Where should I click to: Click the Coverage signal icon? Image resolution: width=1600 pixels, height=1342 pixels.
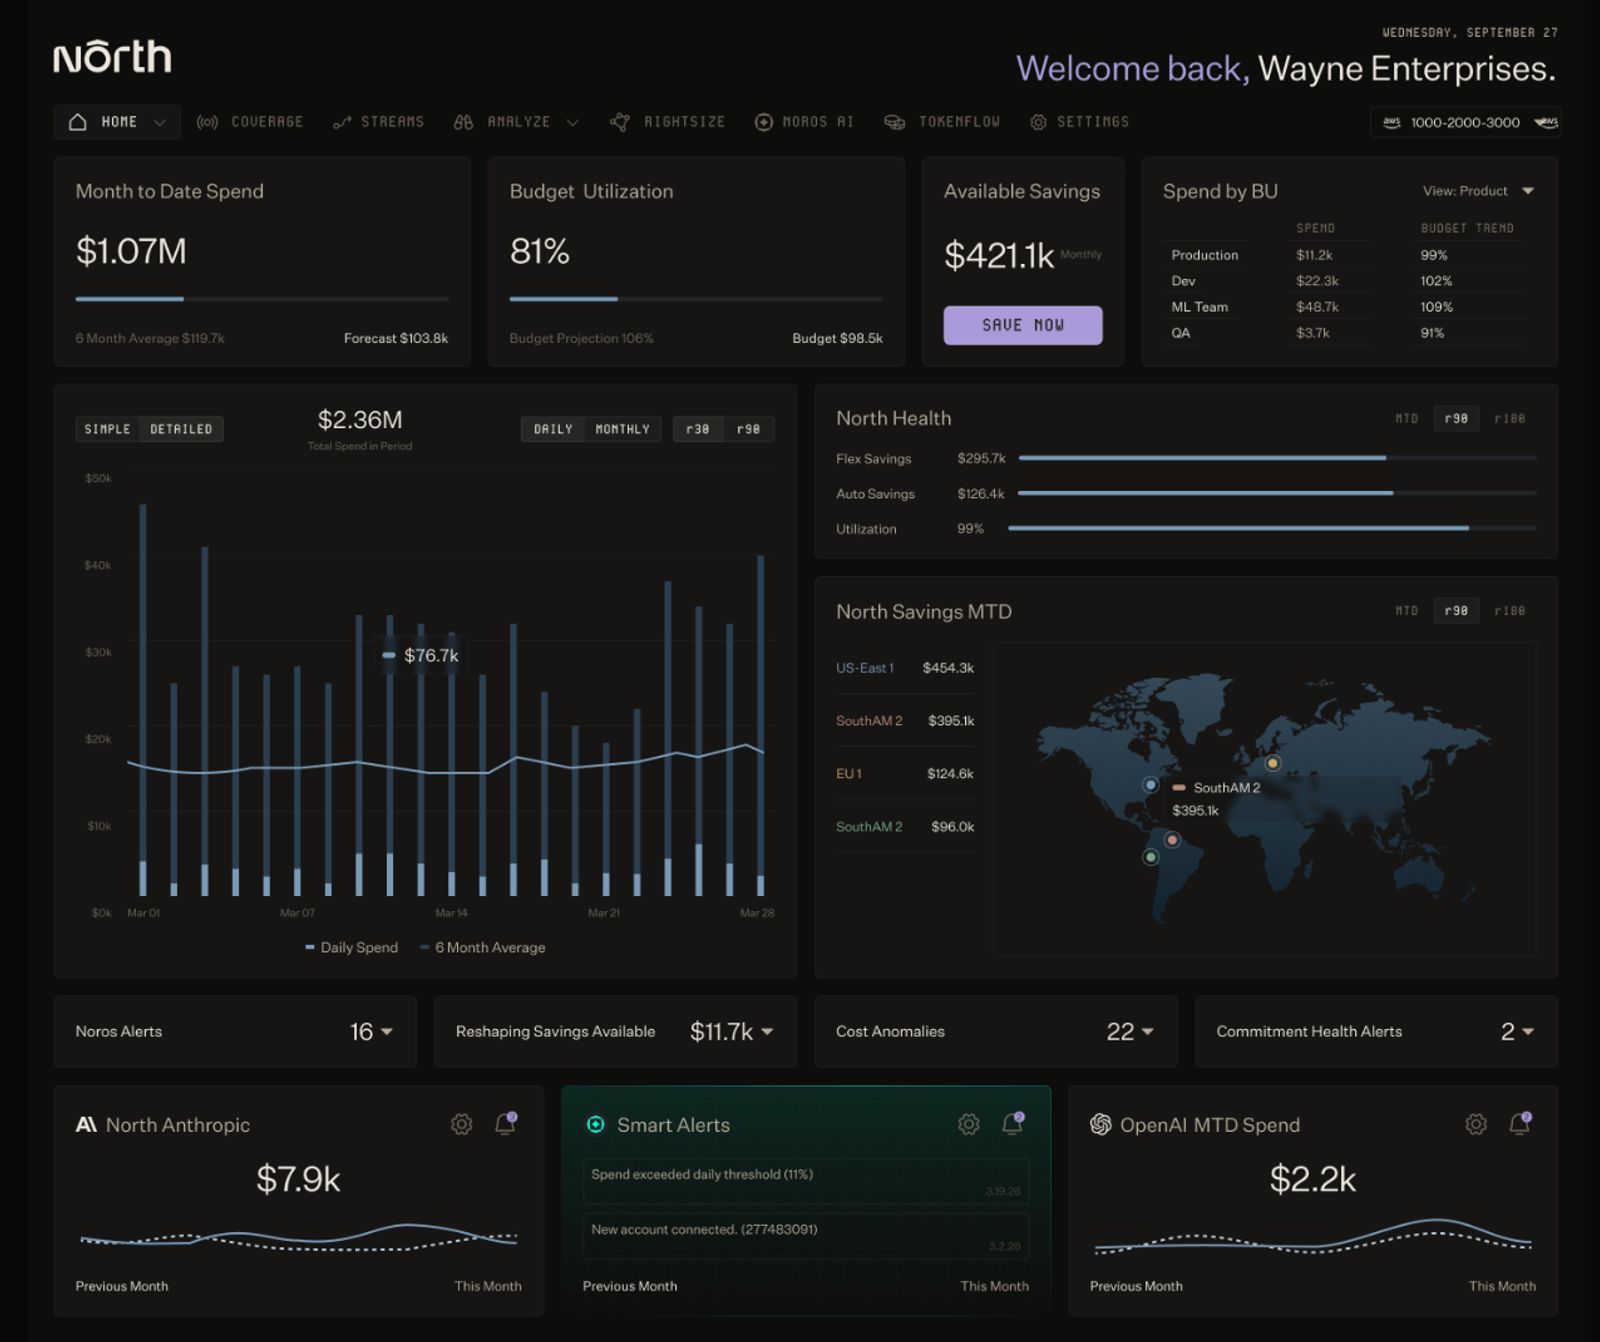click(x=207, y=122)
